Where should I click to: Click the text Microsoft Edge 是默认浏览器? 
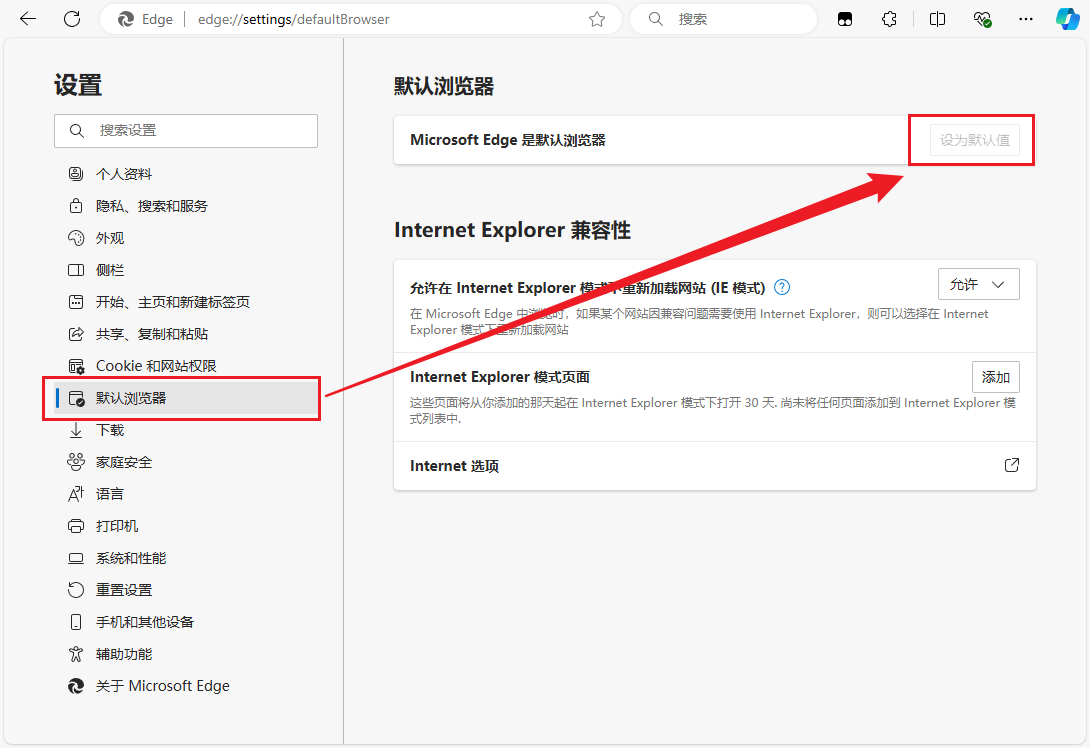[x=507, y=140]
